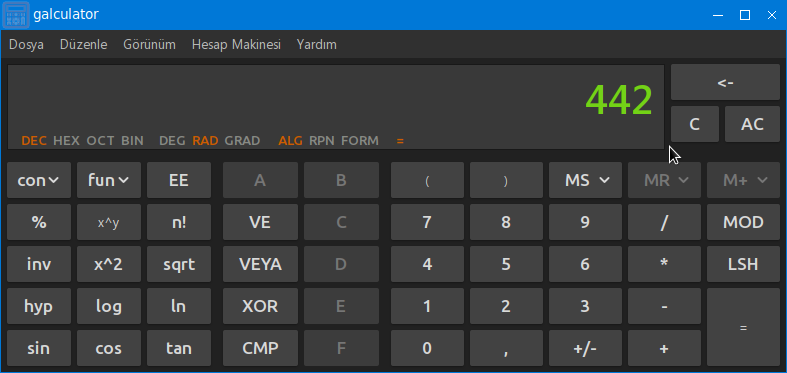Screen dimensions: 787x373
Task: Click the decimal comma button
Action: [506, 348]
